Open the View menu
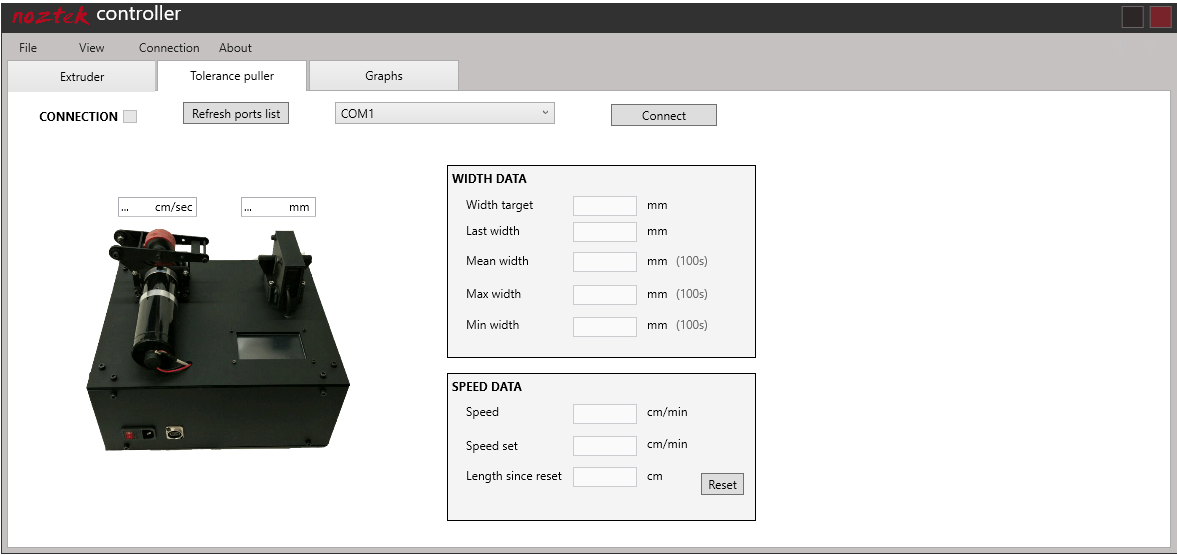The width and height of the screenshot is (1177, 555). click(x=91, y=48)
